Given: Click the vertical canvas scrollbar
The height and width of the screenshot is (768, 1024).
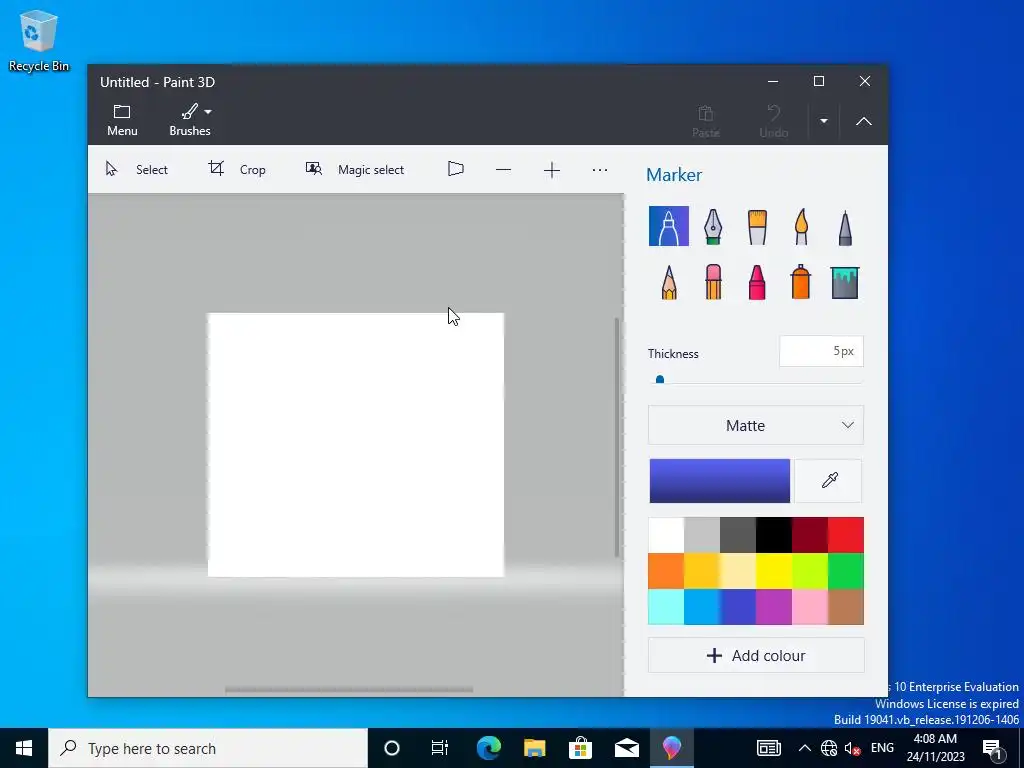Looking at the screenshot, I should [x=616, y=437].
